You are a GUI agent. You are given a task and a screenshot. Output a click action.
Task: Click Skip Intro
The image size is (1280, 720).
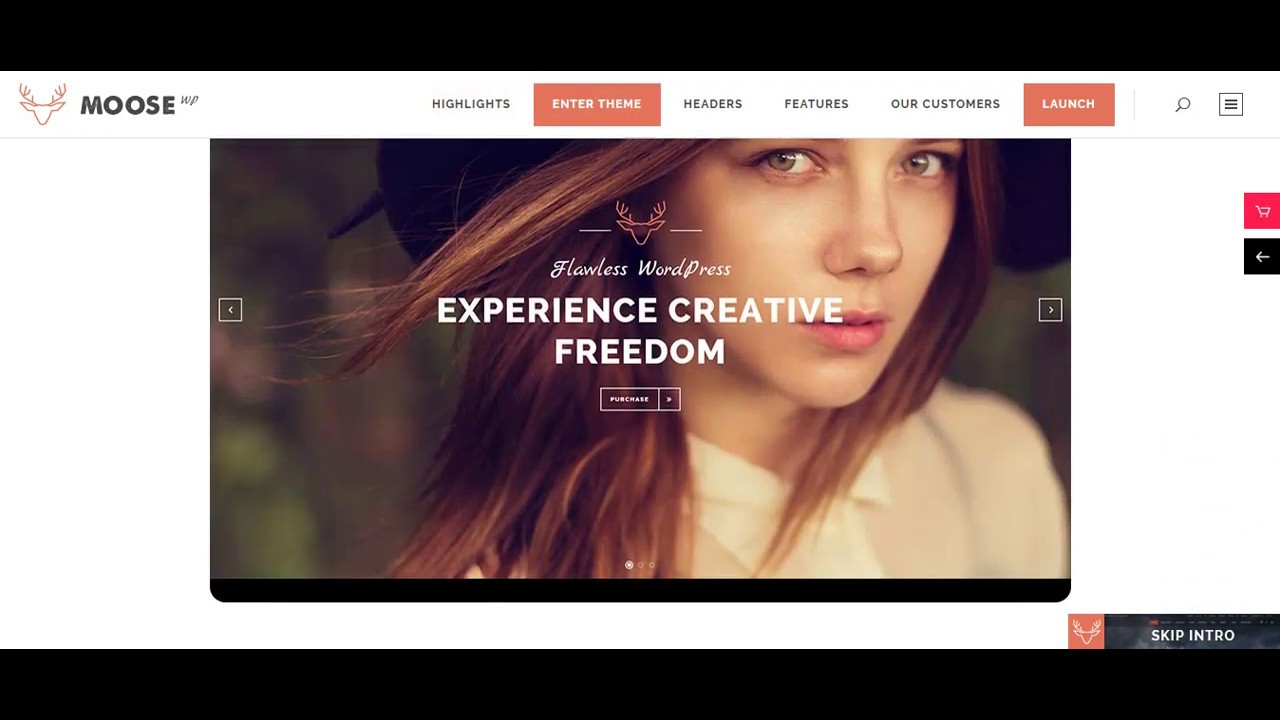coord(1192,635)
